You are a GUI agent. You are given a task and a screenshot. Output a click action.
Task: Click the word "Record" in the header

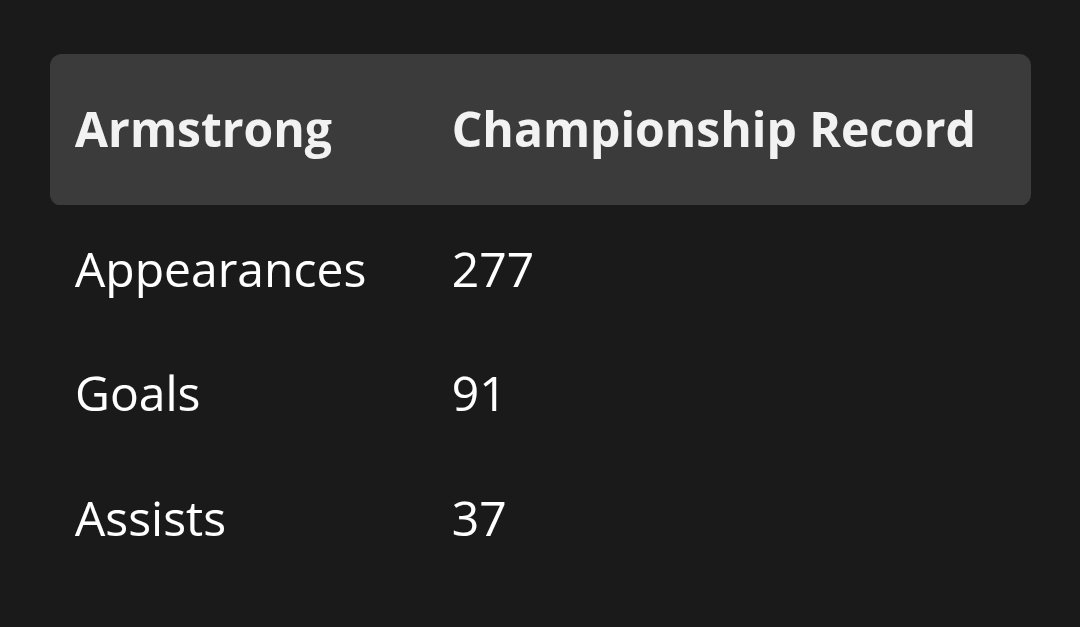[x=892, y=130]
